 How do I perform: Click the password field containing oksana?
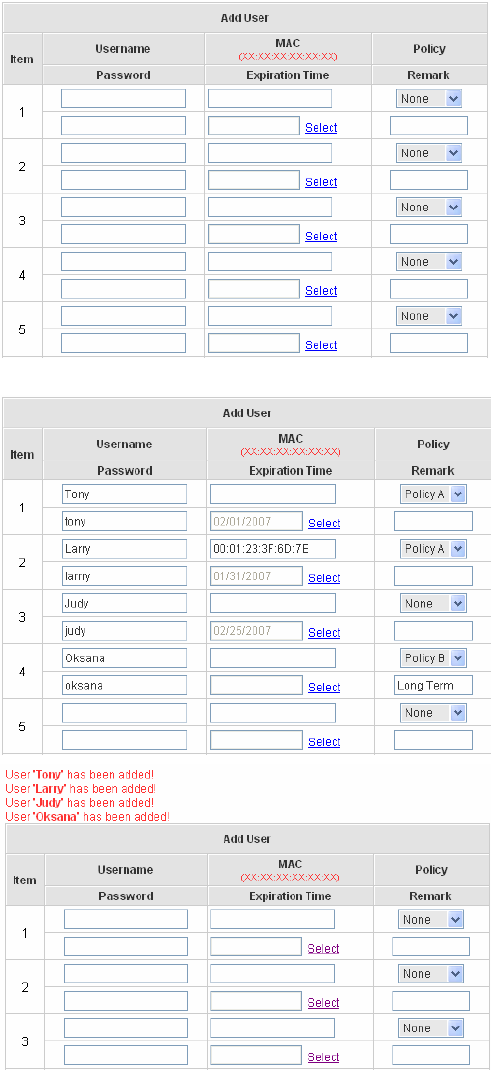click(124, 685)
